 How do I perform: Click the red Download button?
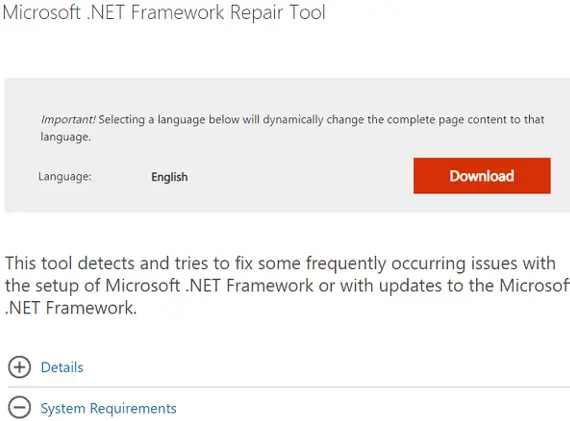(482, 176)
